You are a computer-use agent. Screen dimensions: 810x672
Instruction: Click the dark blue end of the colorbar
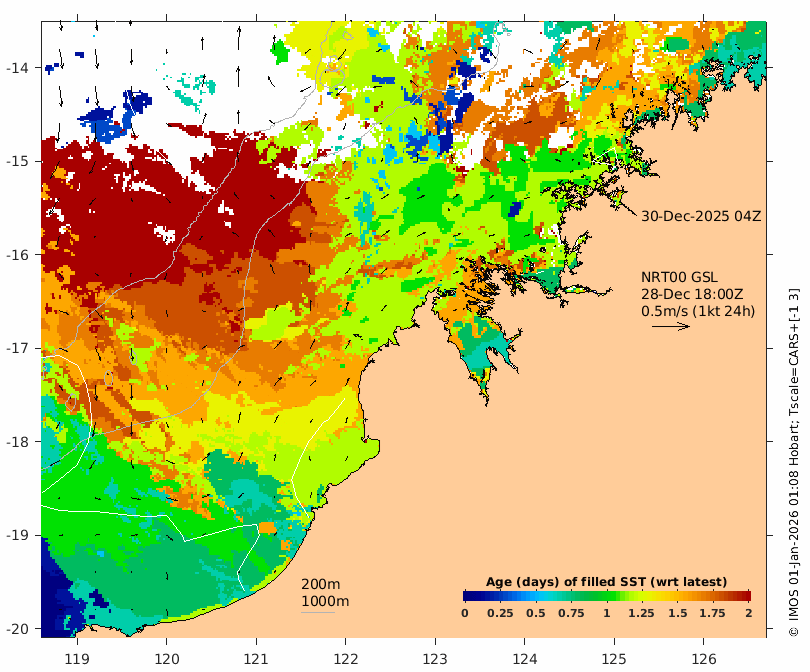coord(468,596)
